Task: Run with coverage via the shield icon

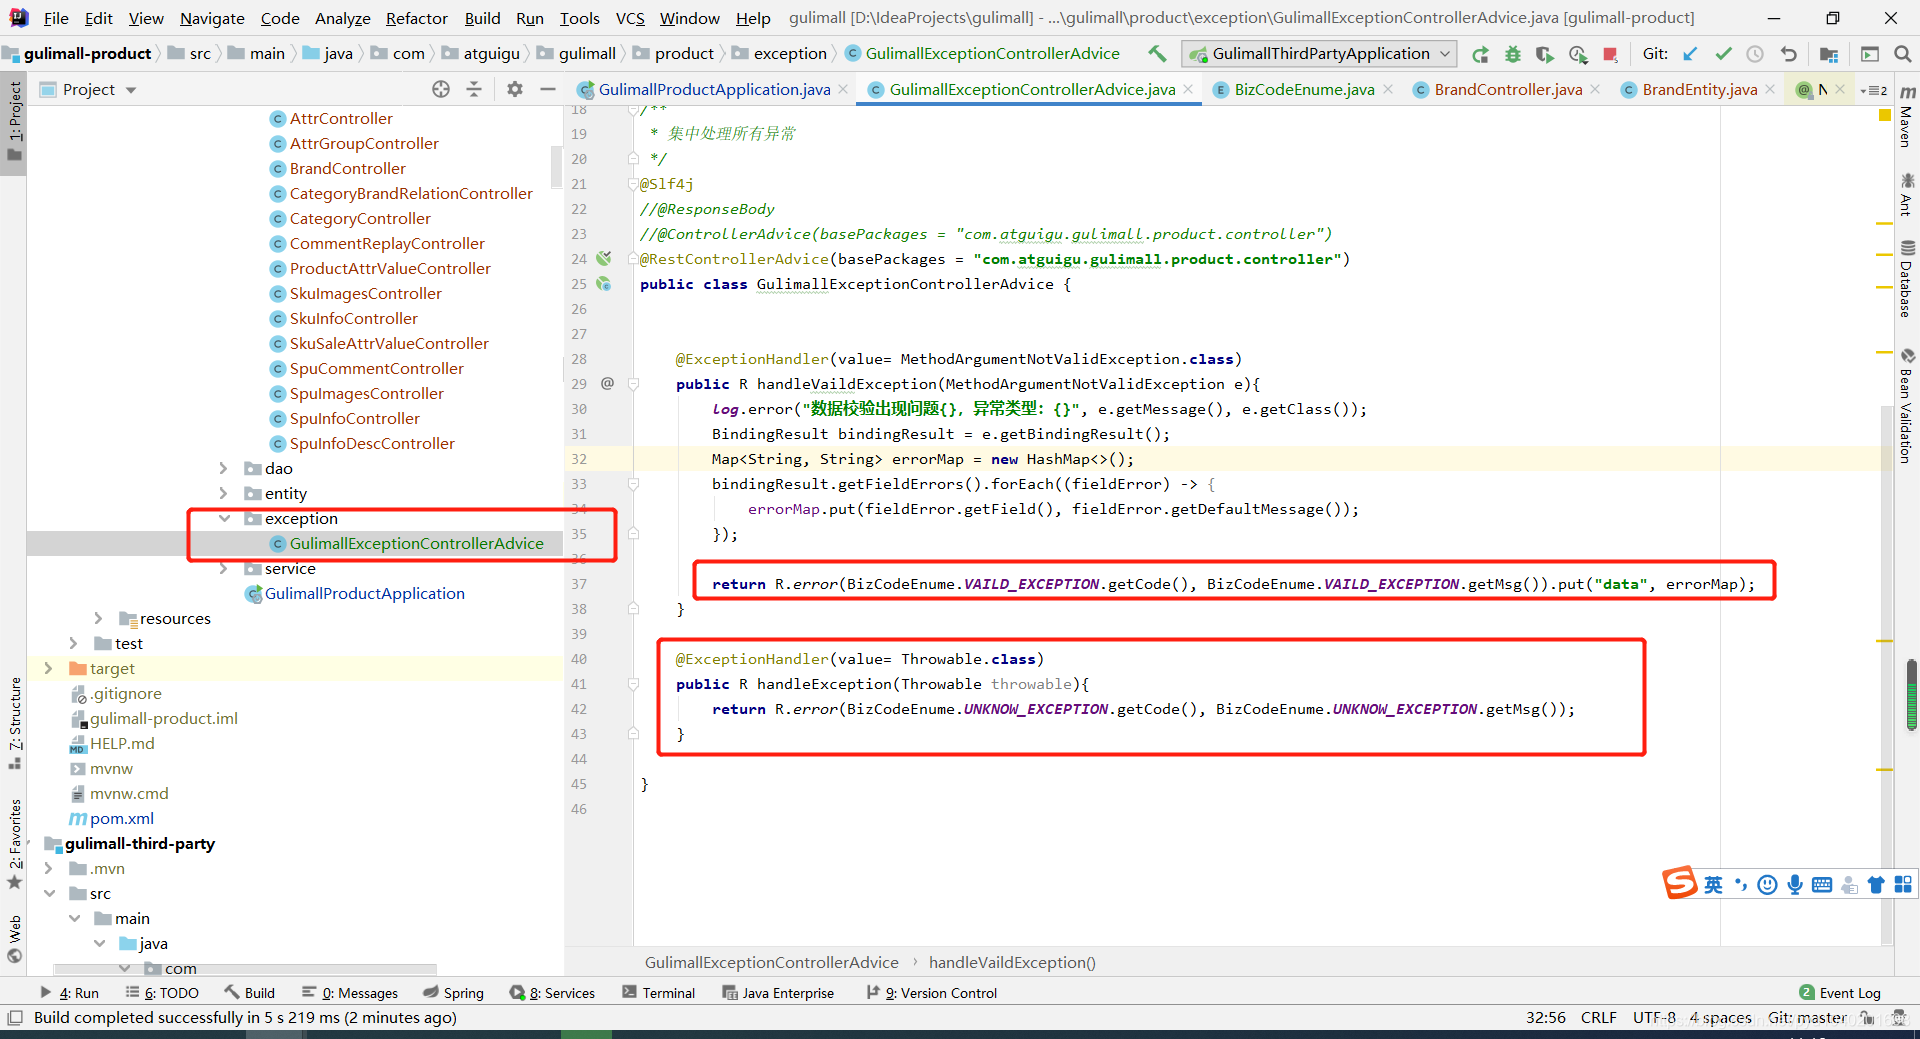Action: point(1545,54)
